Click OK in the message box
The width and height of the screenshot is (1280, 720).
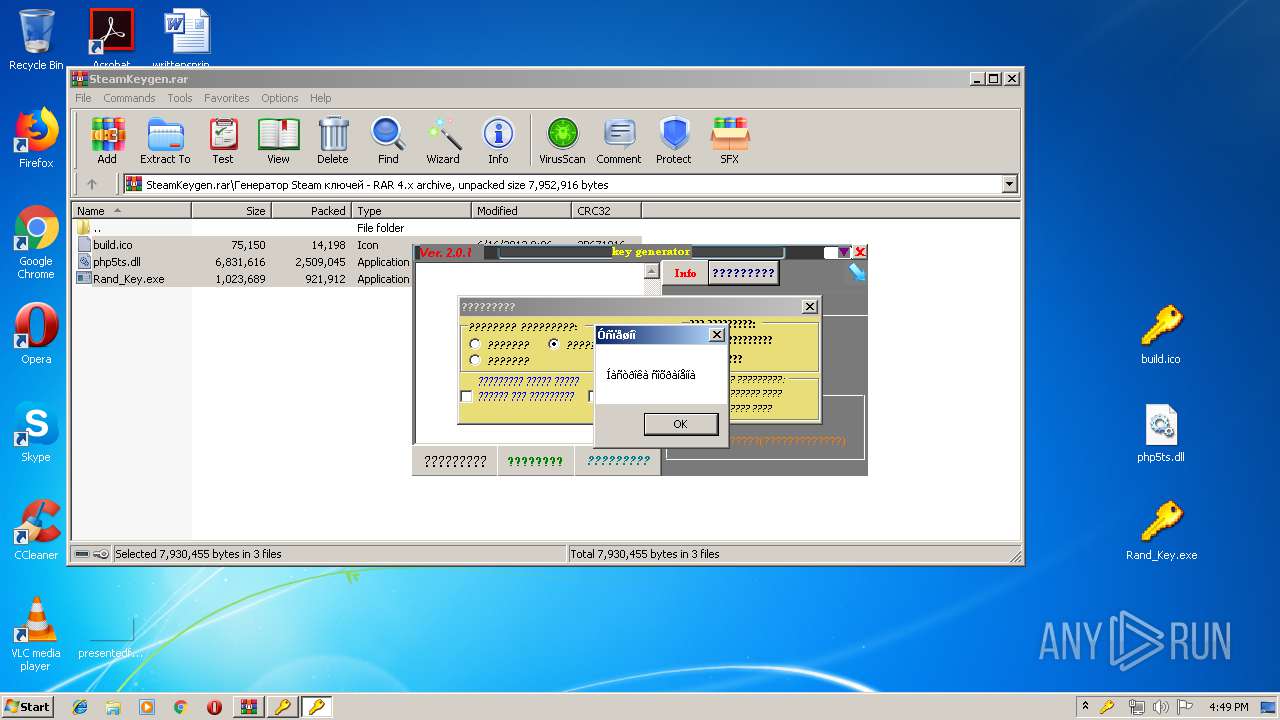pos(680,424)
